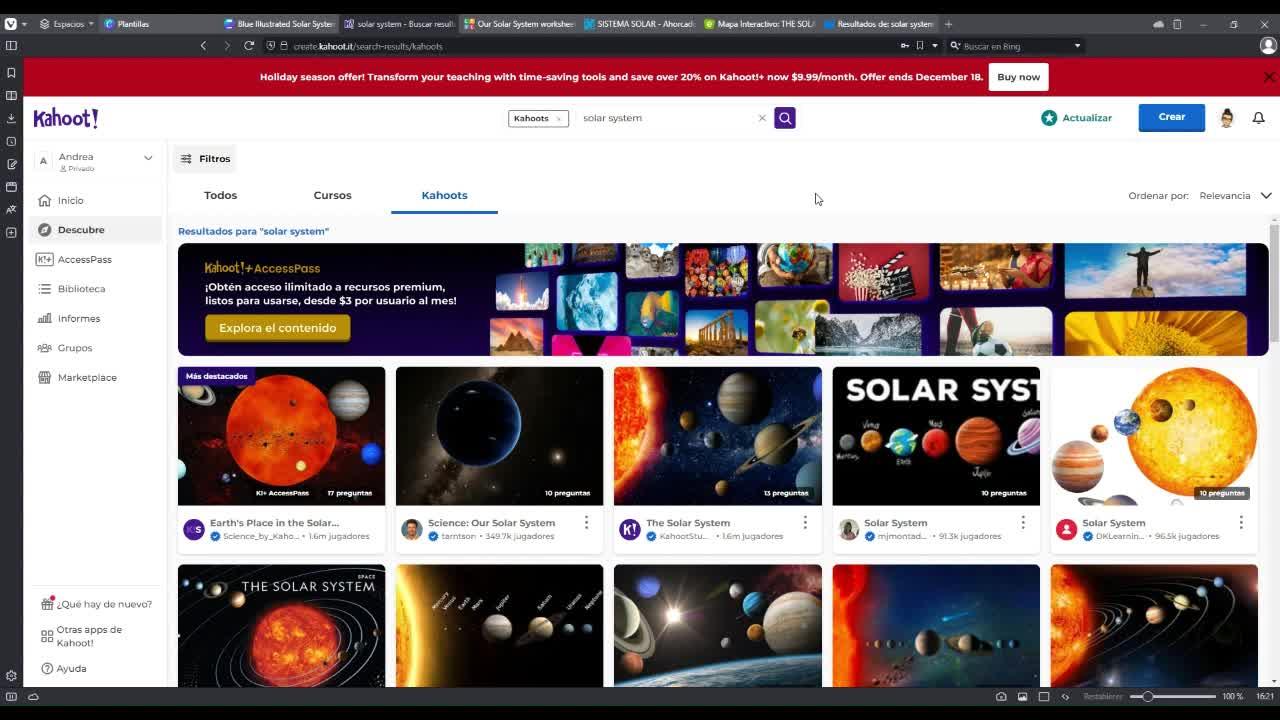Switch to the Our Solar System worksheet tab
The width and height of the screenshot is (1280, 720).
[519, 24]
